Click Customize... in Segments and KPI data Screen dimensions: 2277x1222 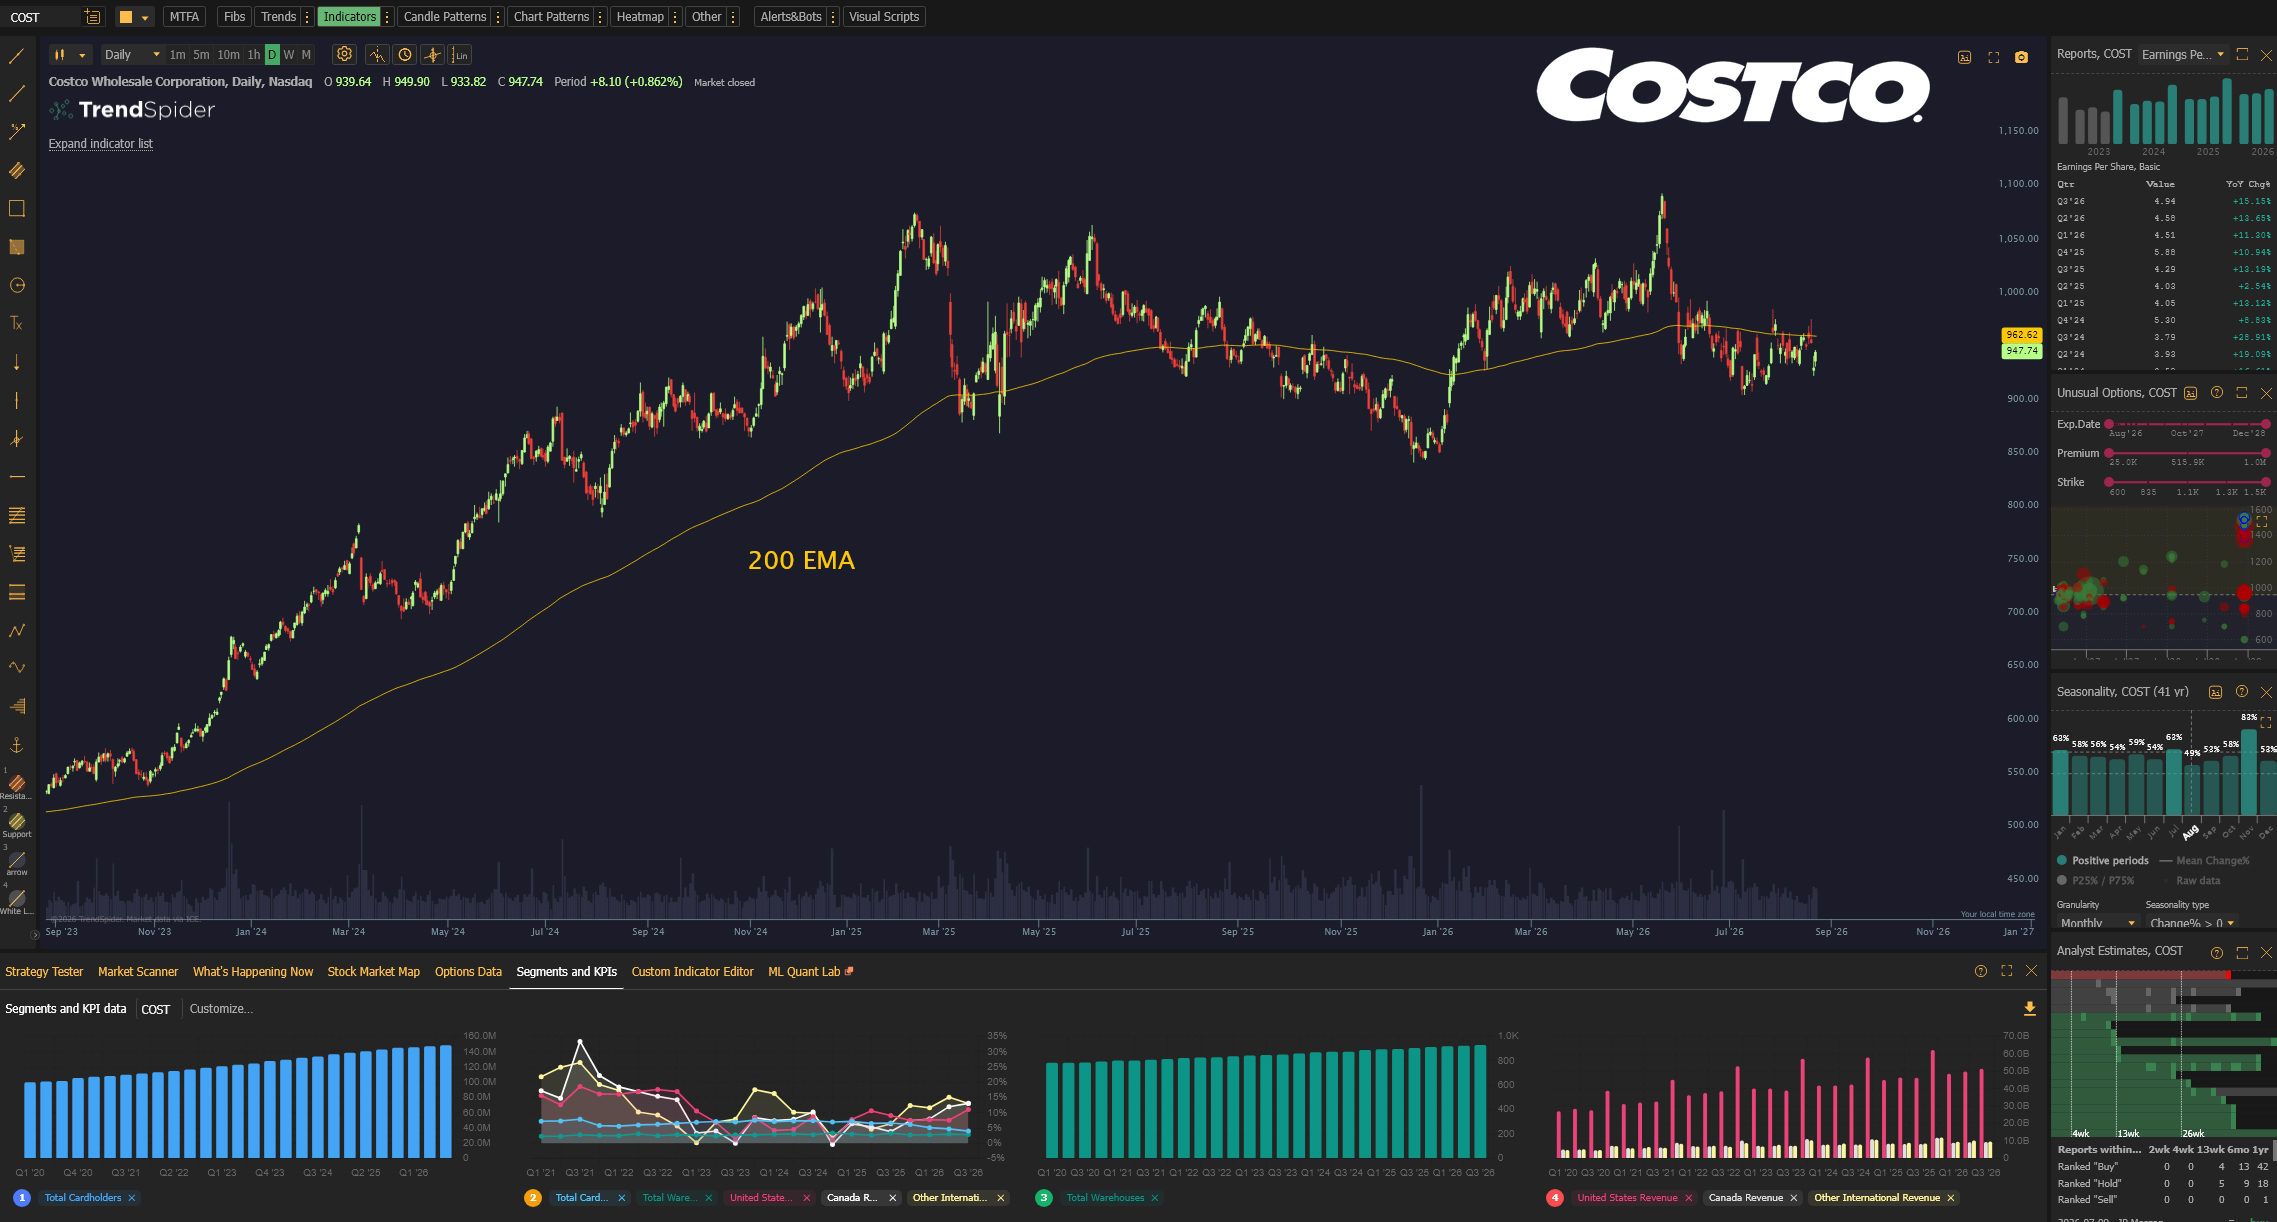point(221,1009)
